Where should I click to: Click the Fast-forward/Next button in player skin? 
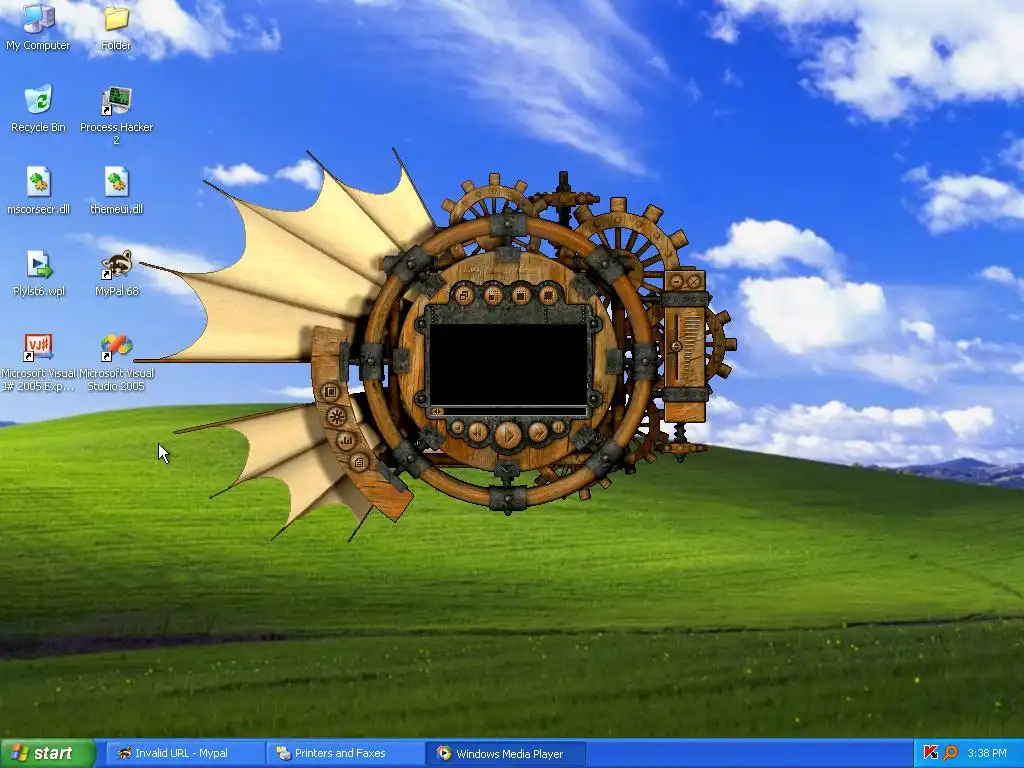[538, 432]
